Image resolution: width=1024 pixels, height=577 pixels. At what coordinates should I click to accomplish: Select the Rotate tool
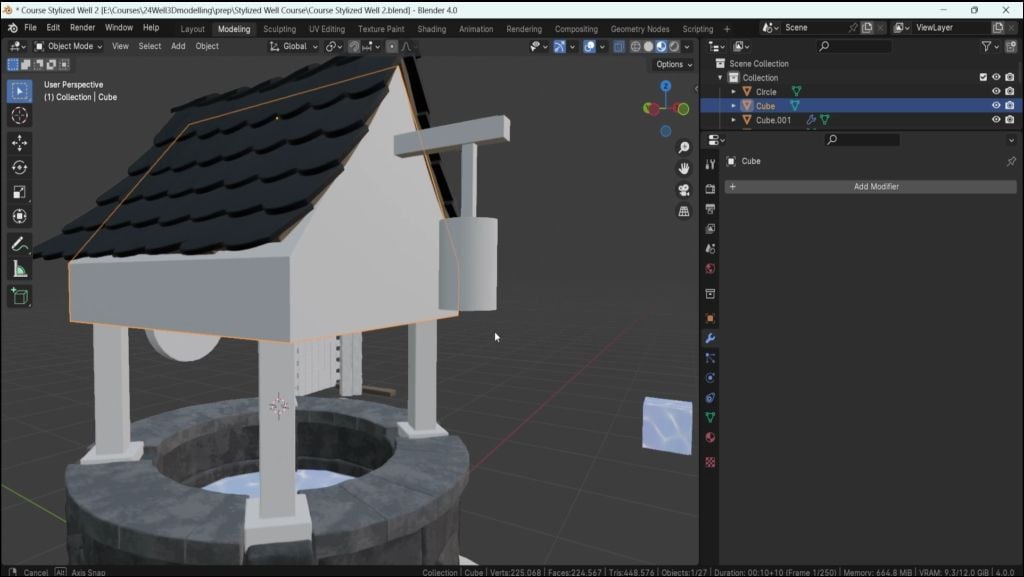tap(19, 168)
